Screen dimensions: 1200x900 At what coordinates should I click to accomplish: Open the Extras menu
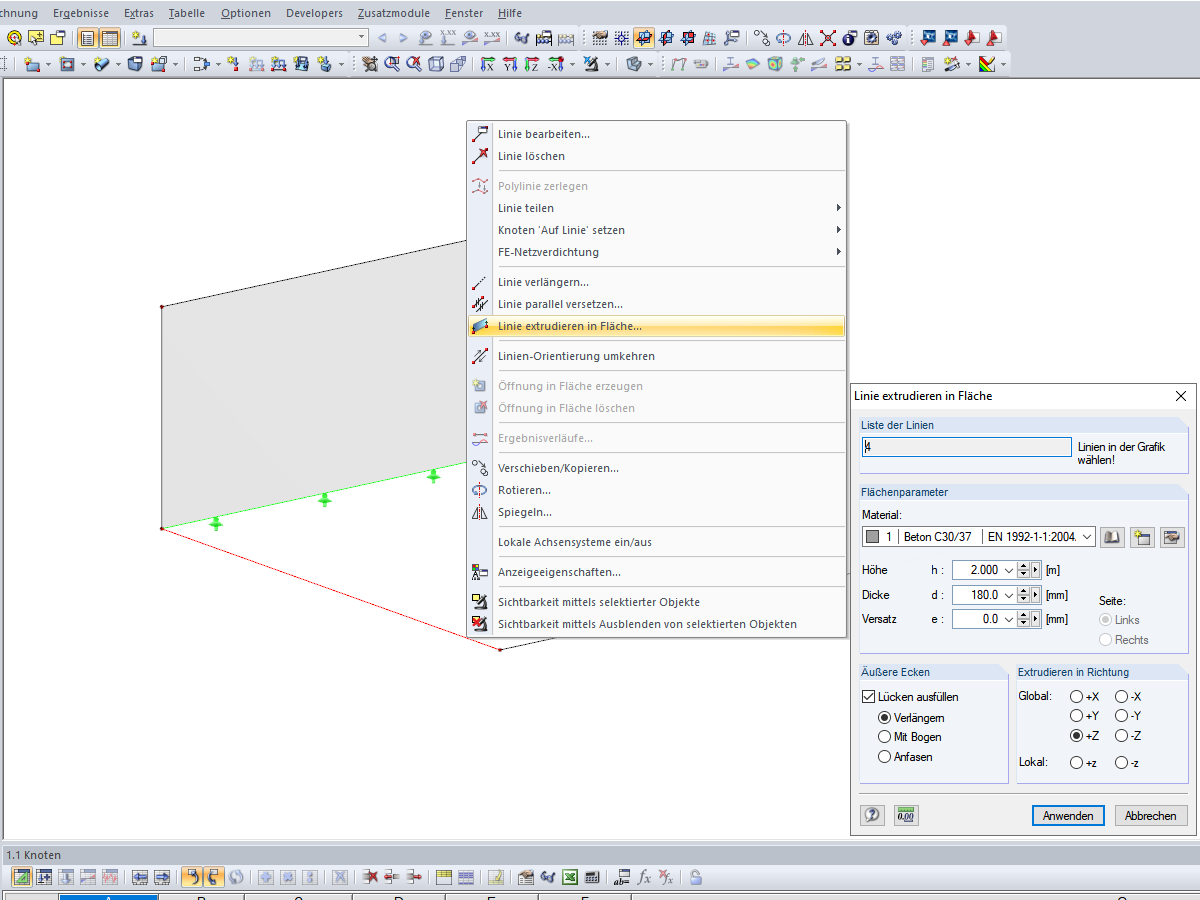point(139,13)
